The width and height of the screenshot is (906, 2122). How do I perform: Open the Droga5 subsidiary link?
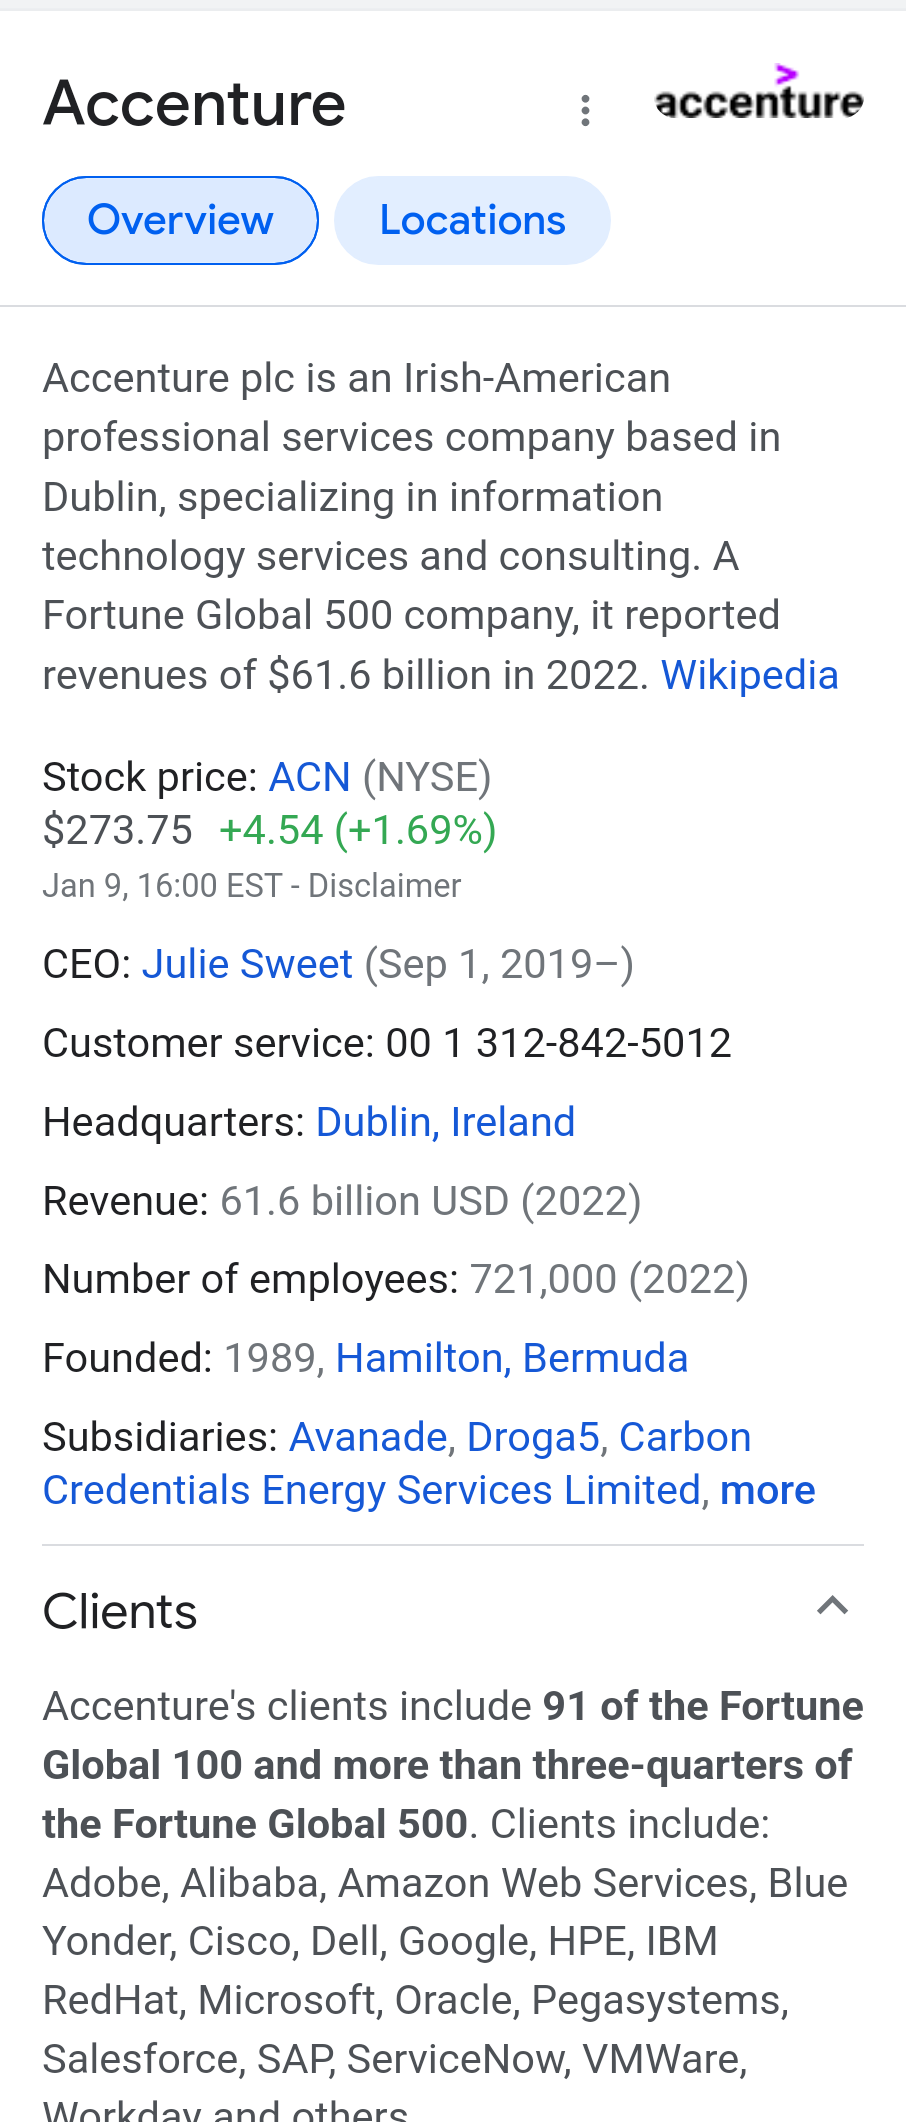point(533,1437)
